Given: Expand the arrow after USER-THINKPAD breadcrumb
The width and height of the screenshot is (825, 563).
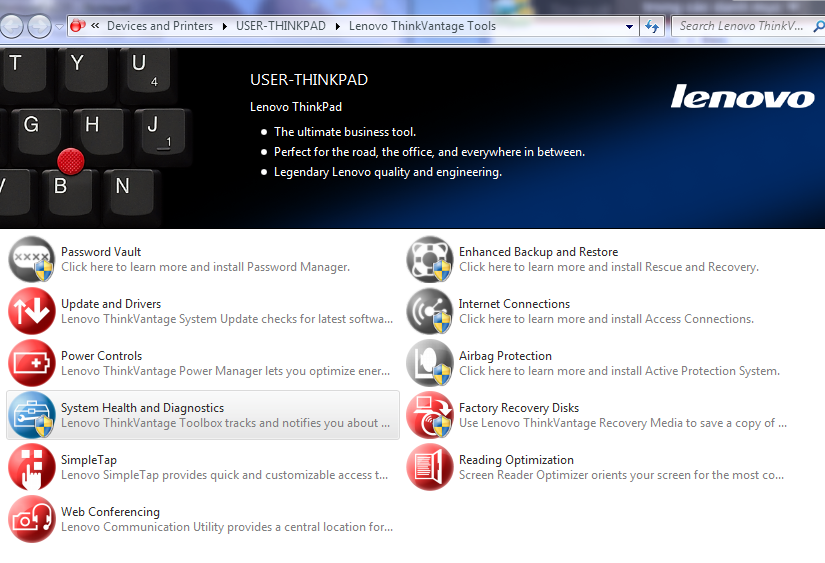Looking at the screenshot, I should 338,26.
